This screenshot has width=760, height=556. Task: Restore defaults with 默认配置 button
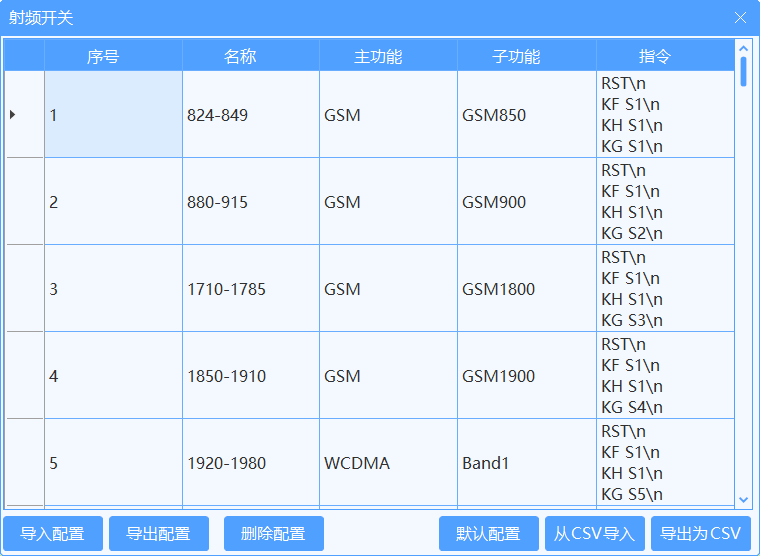489,533
